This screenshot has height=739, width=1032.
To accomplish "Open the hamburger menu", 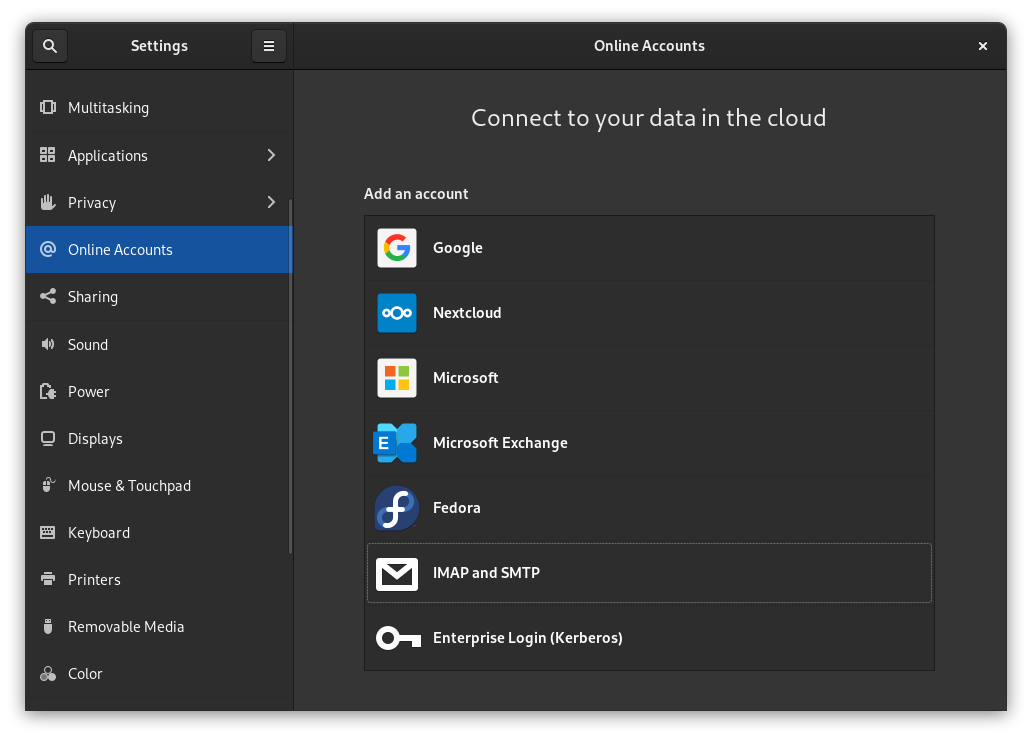I will pyautogui.click(x=268, y=45).
